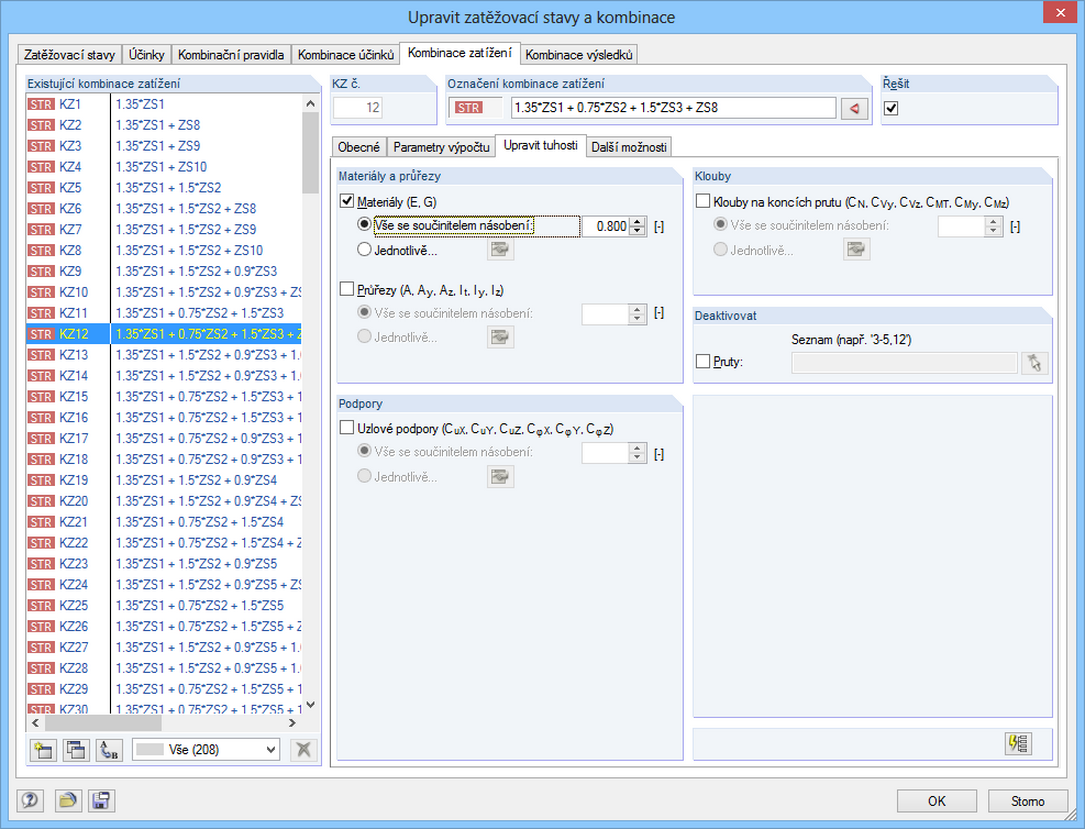
Task: Select row KZ23 '1.35*ZS1 + 1.5*ZS2 + 0.9*ZS5'
Action: [x=164, y=564]
